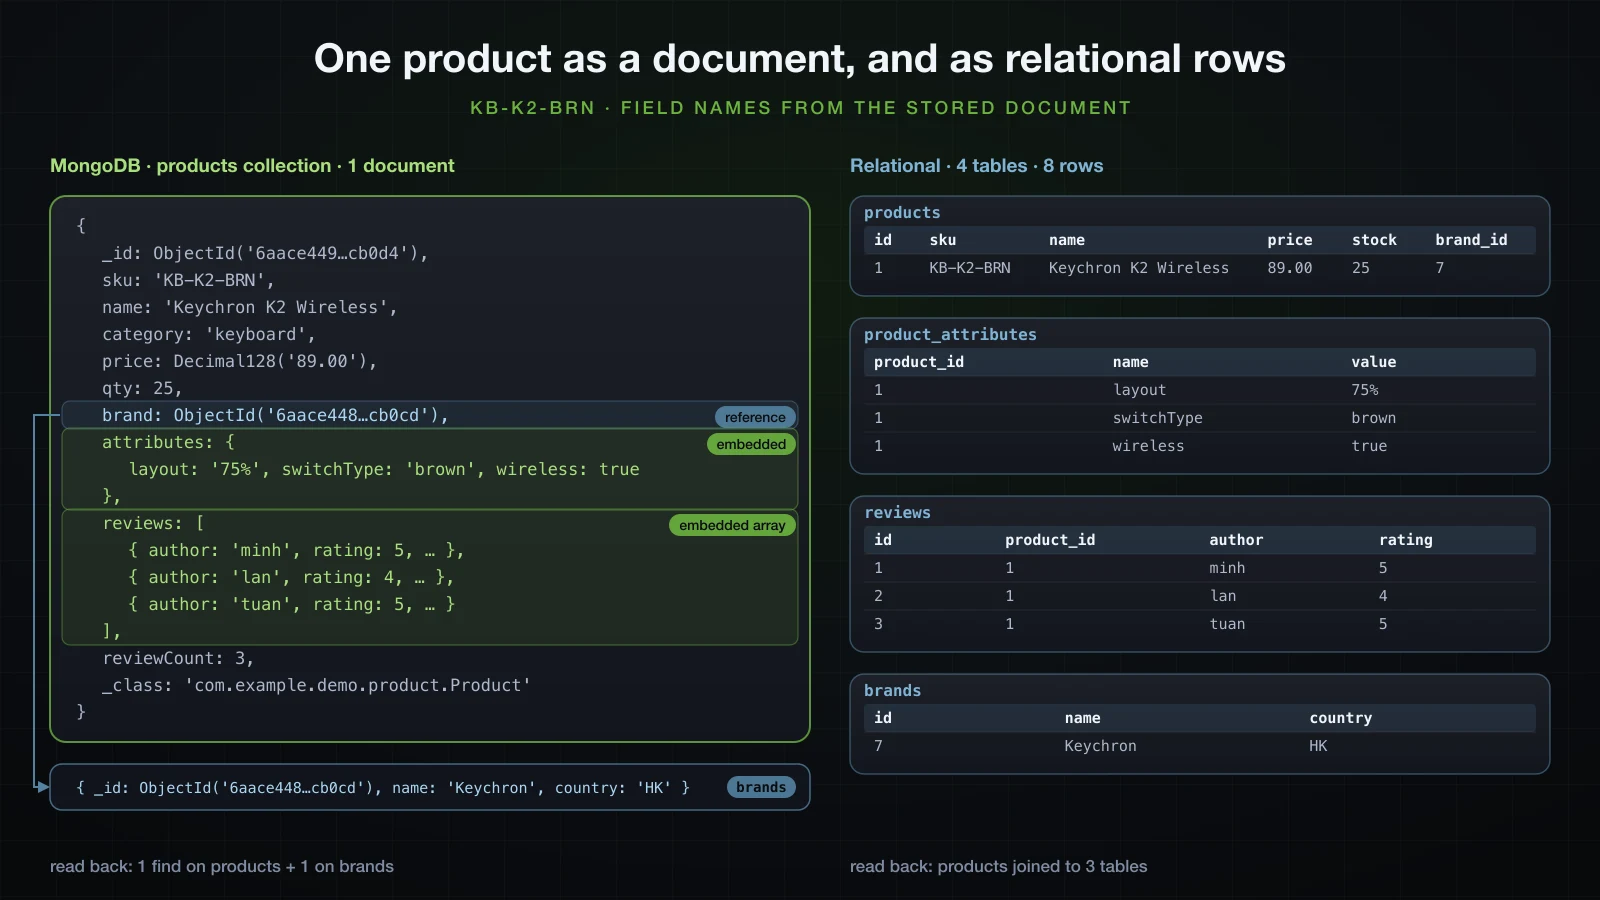Click the 'Keychron K2 Wireless' cell in products table

point(1139,268)
